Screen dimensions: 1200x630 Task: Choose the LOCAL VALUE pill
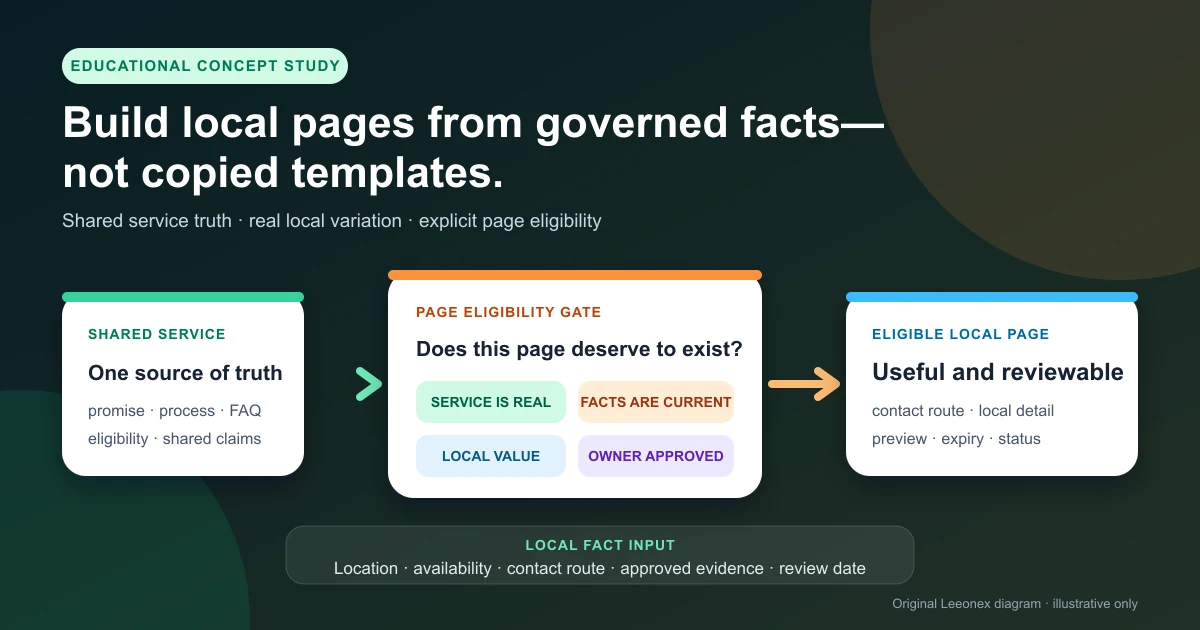click(x=491, y=456)
